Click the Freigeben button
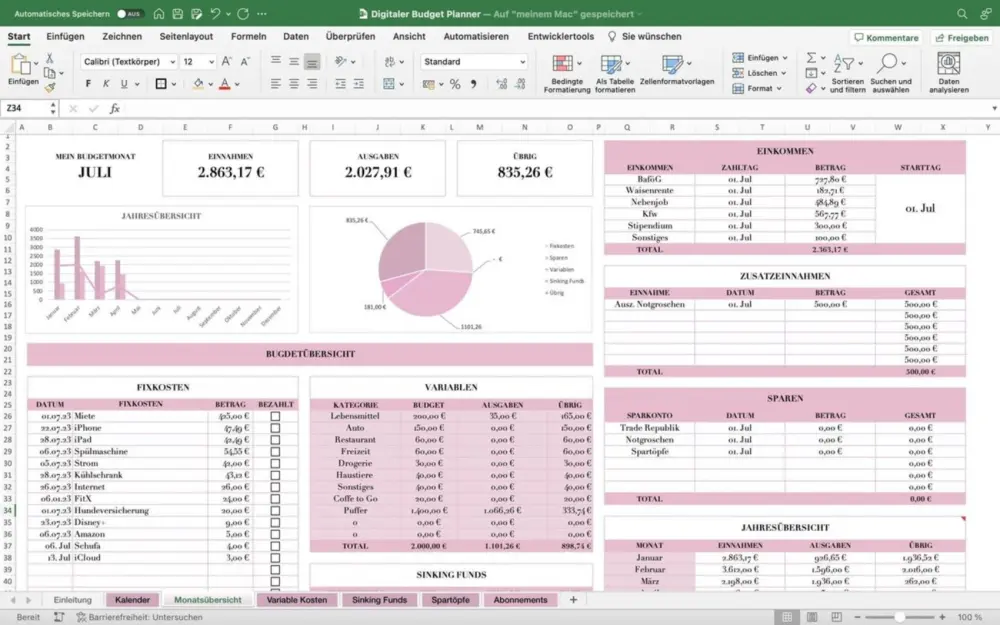This screenshot has width=1000, height=625. click(x=962, y=37)
